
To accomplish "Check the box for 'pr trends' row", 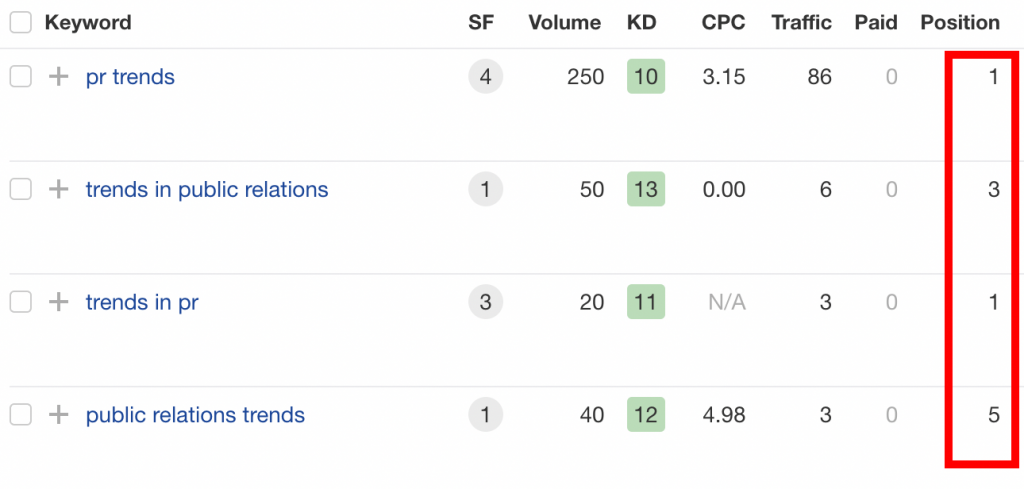I will pos(20,77).
